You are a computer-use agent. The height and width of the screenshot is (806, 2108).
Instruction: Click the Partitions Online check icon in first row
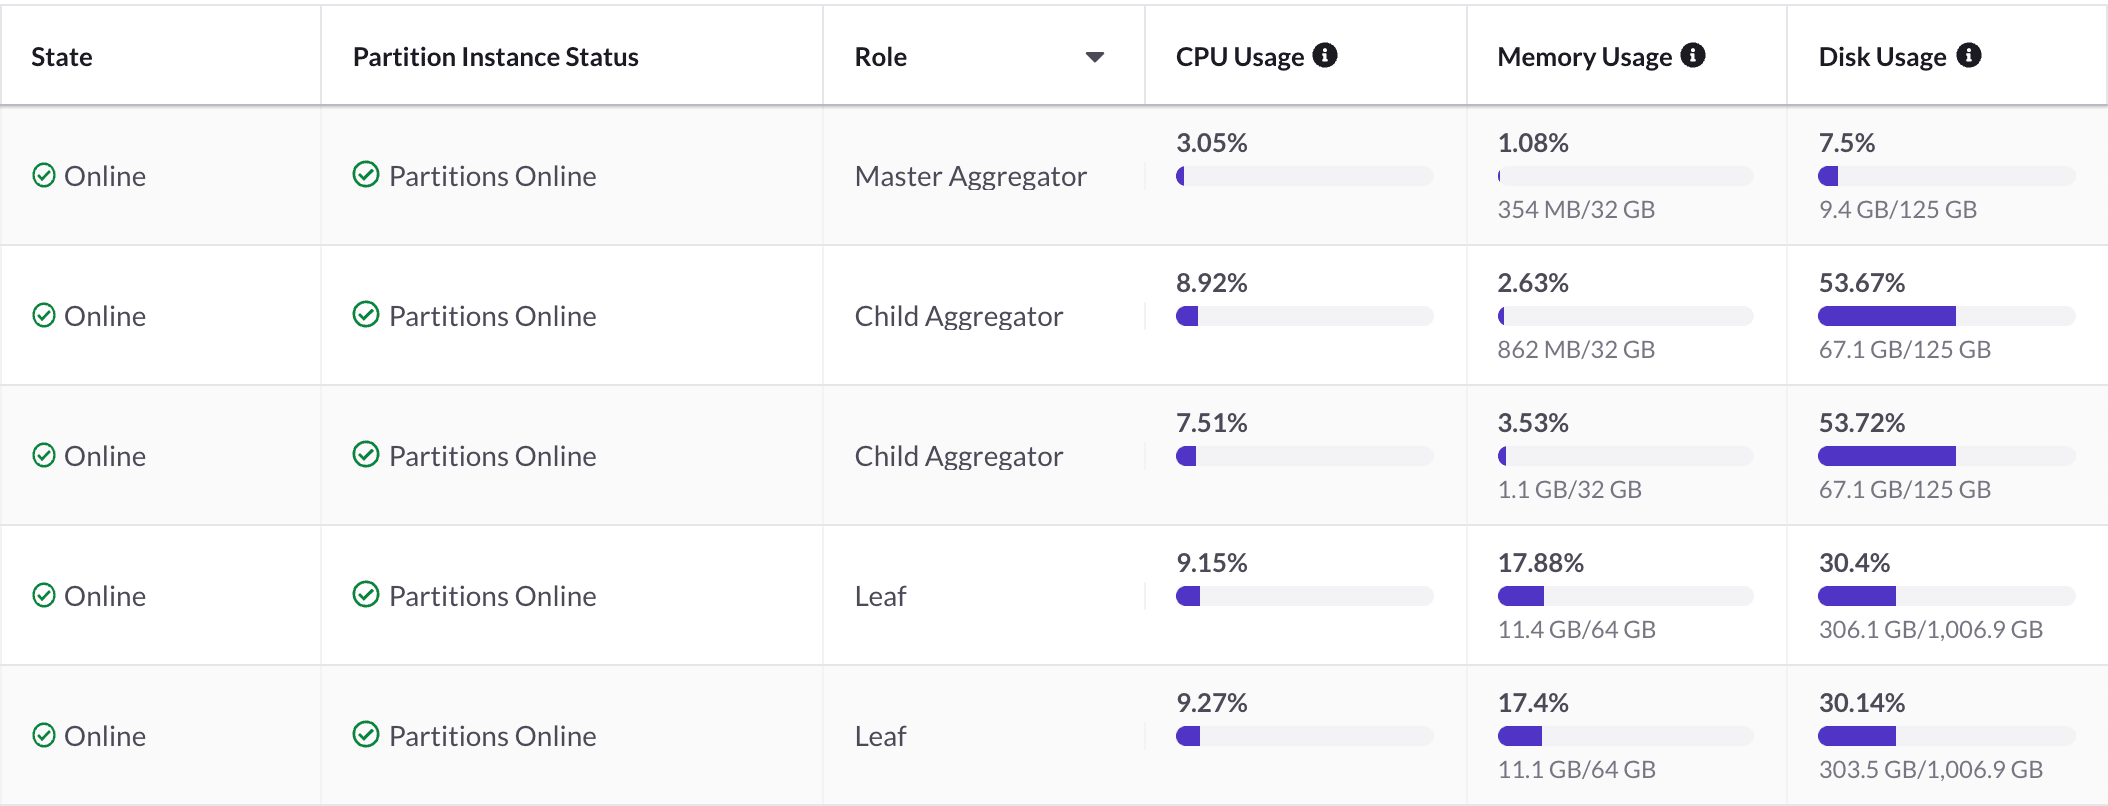[x=367, y=175]
